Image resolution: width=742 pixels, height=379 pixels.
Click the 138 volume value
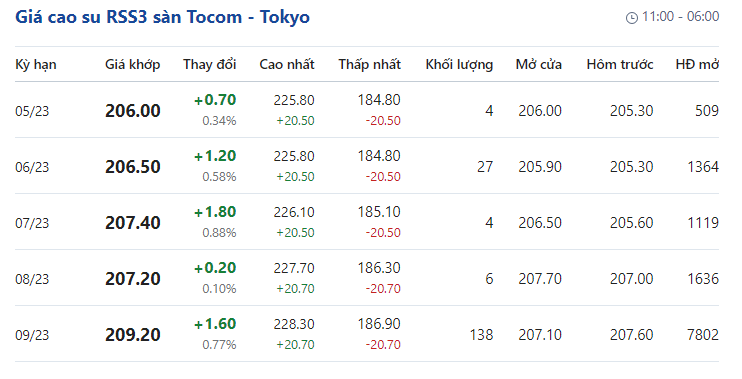[x=481, y=335]
